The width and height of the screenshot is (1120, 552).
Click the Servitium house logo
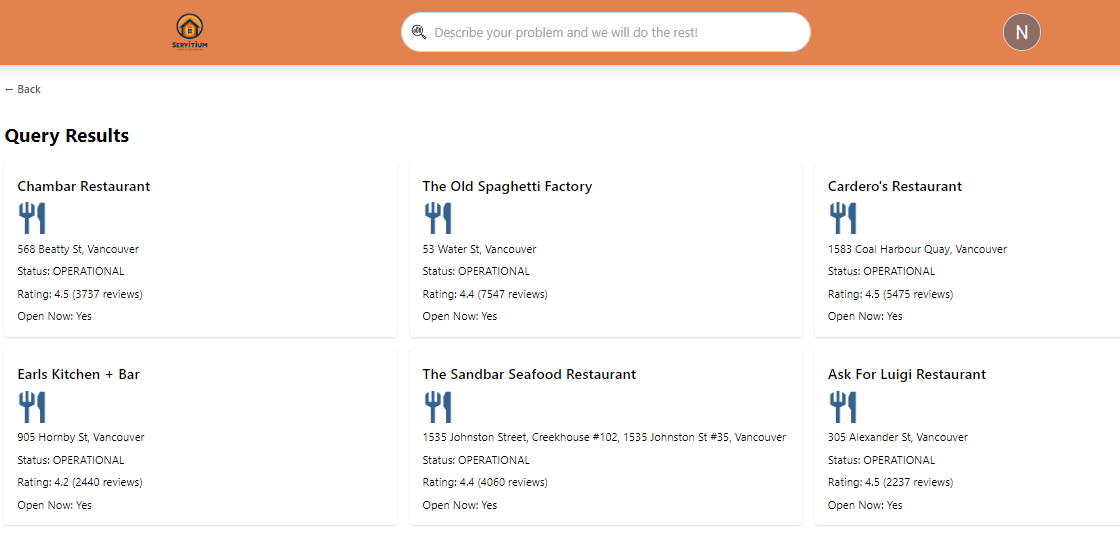tap(190, 32)
